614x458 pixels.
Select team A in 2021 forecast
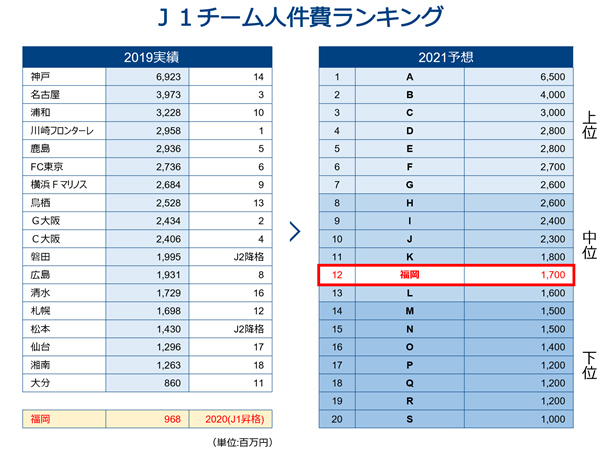[410, 77]
